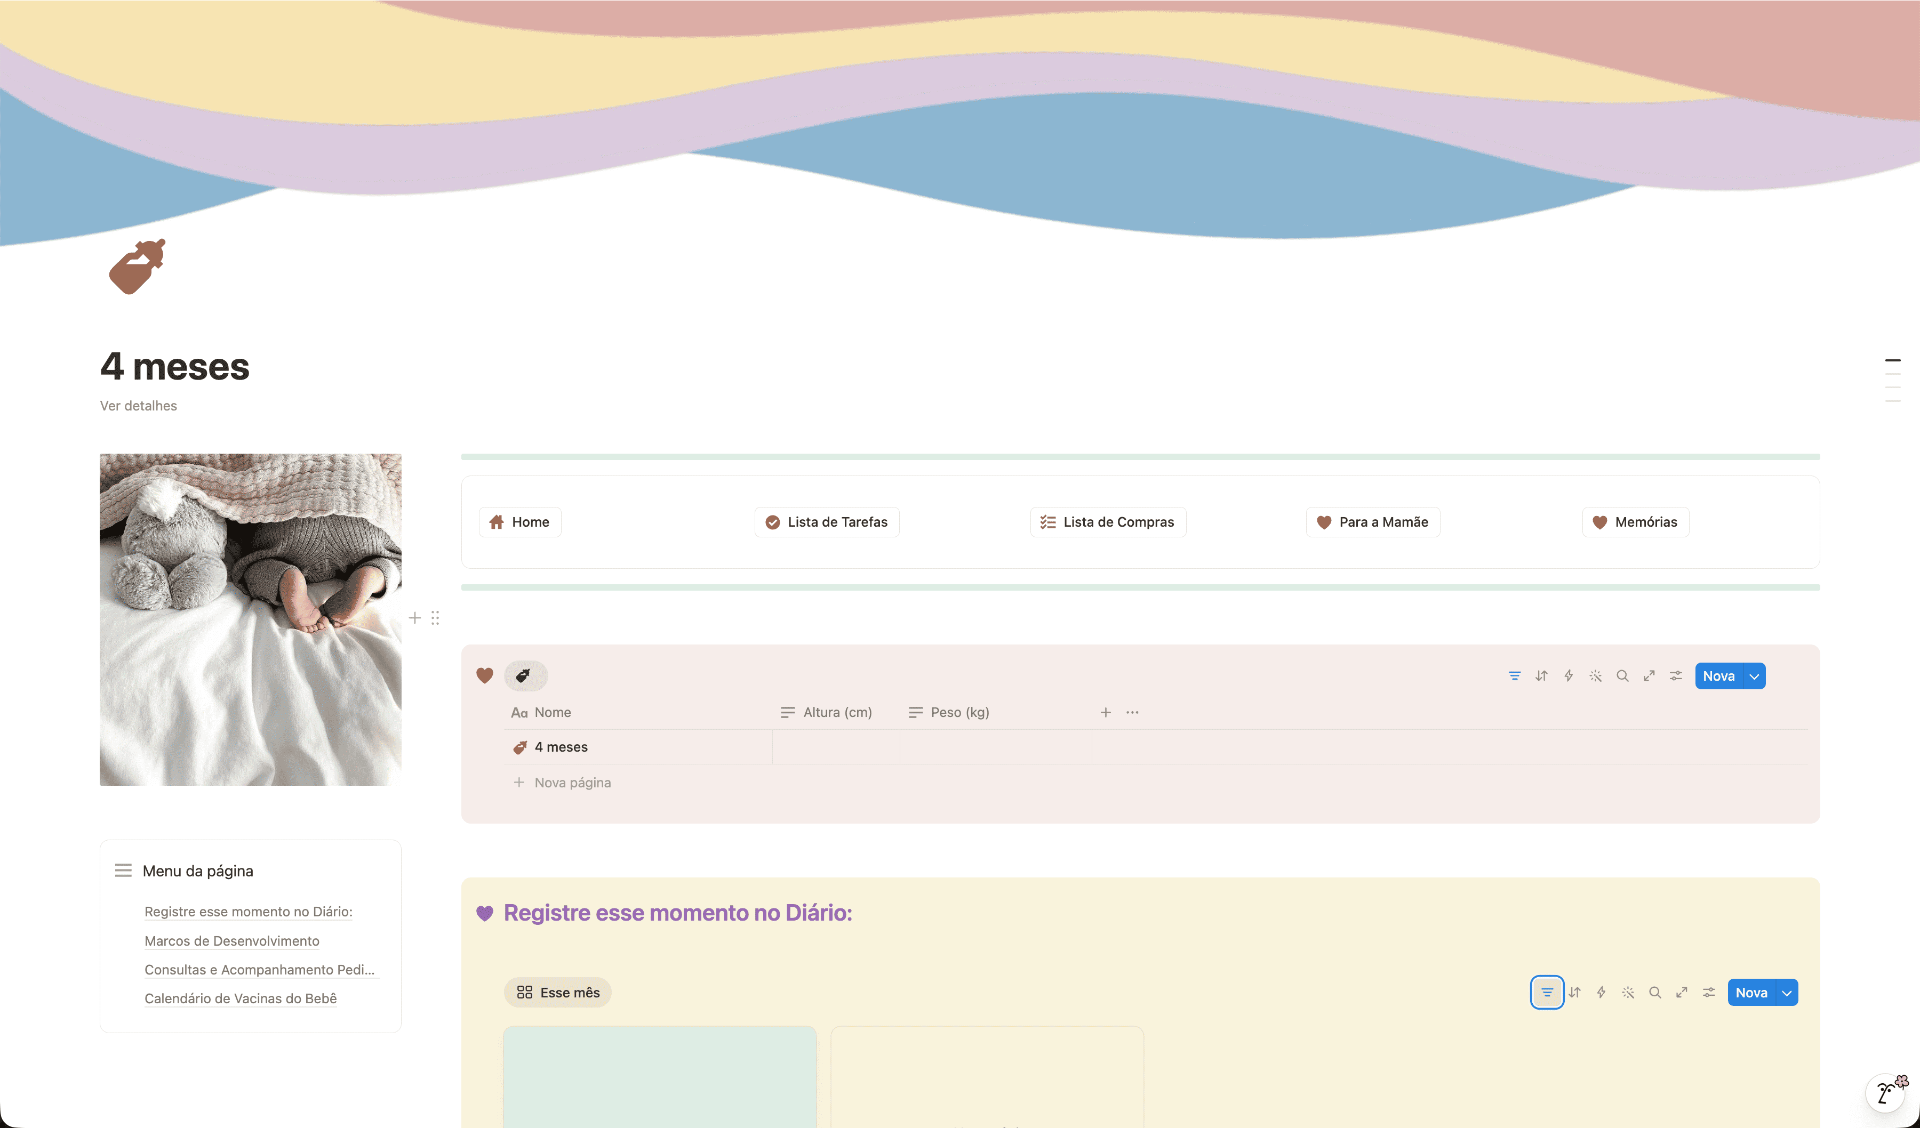Click search icon in the Diário database toolbar
This screenshot has height=1128, width=1920.
(1655, 993)
